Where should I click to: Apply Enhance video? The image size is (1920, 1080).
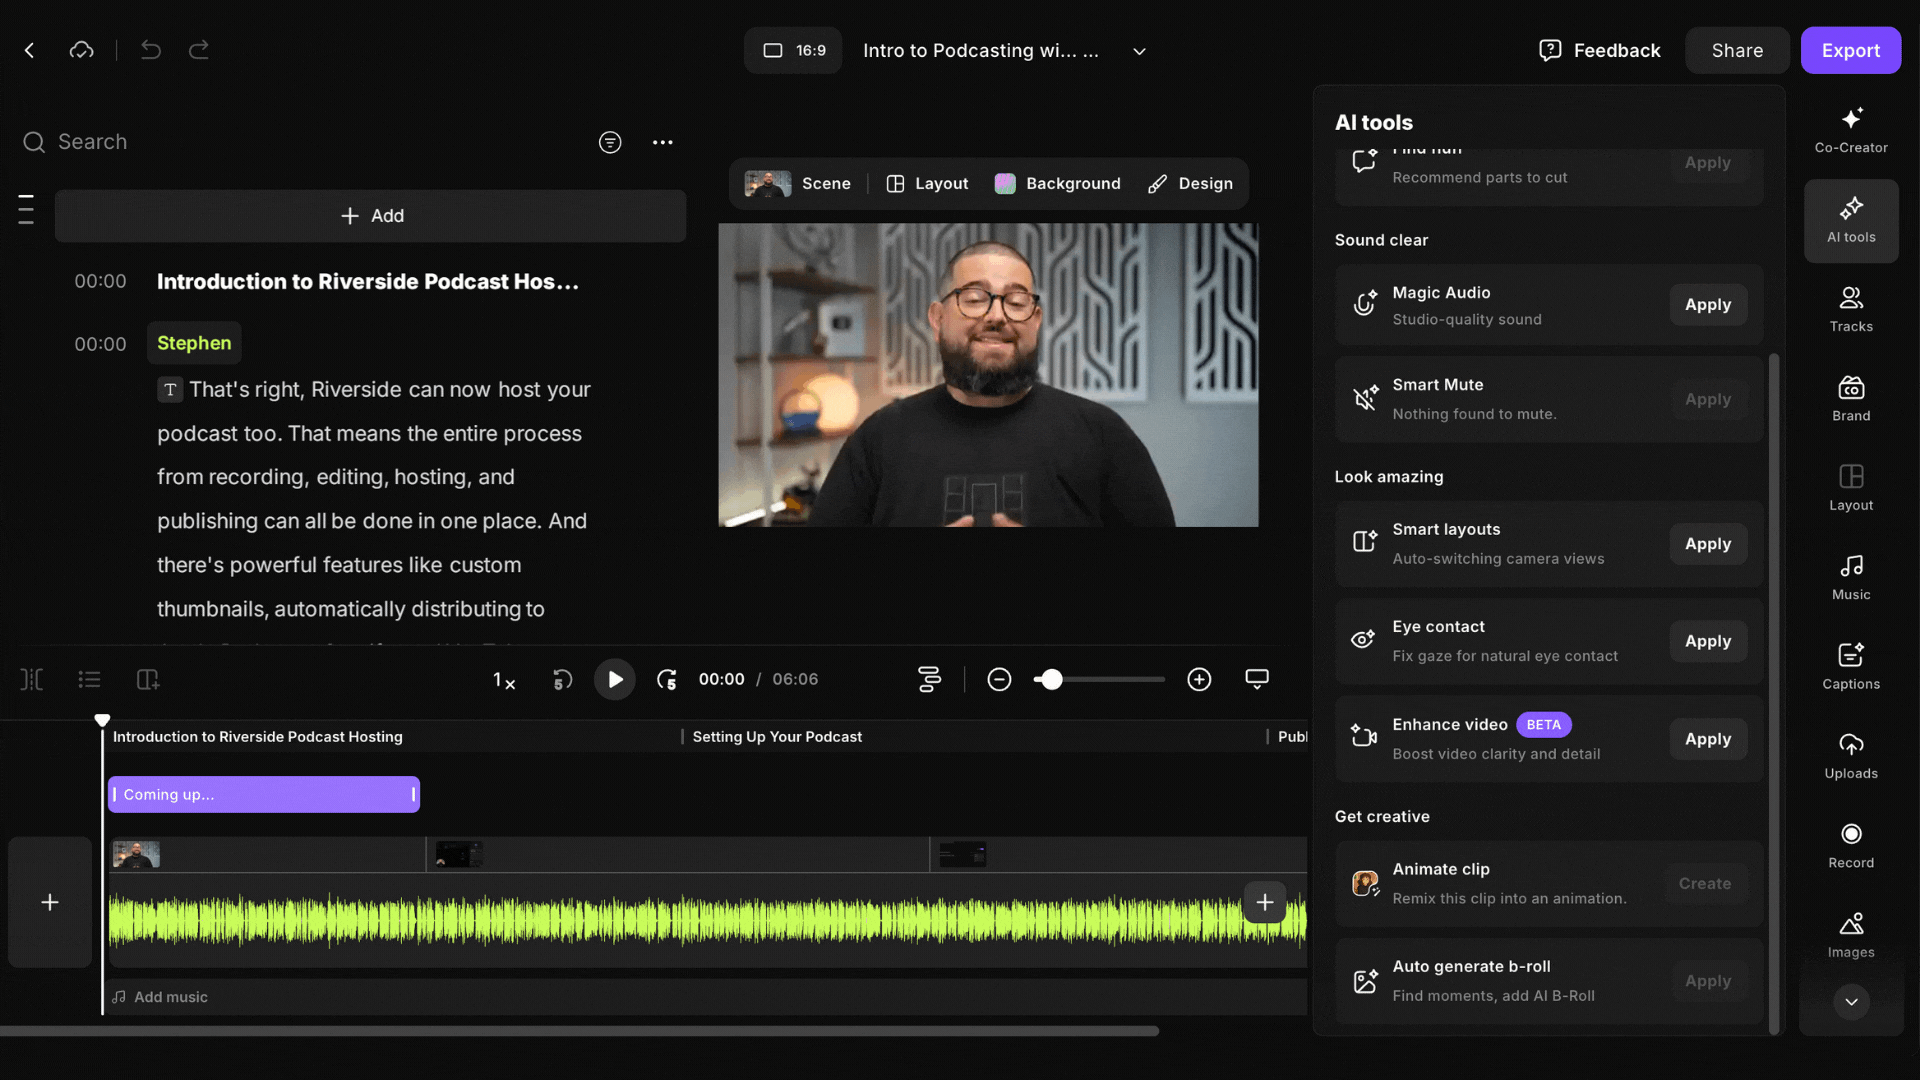(1708, 739)
